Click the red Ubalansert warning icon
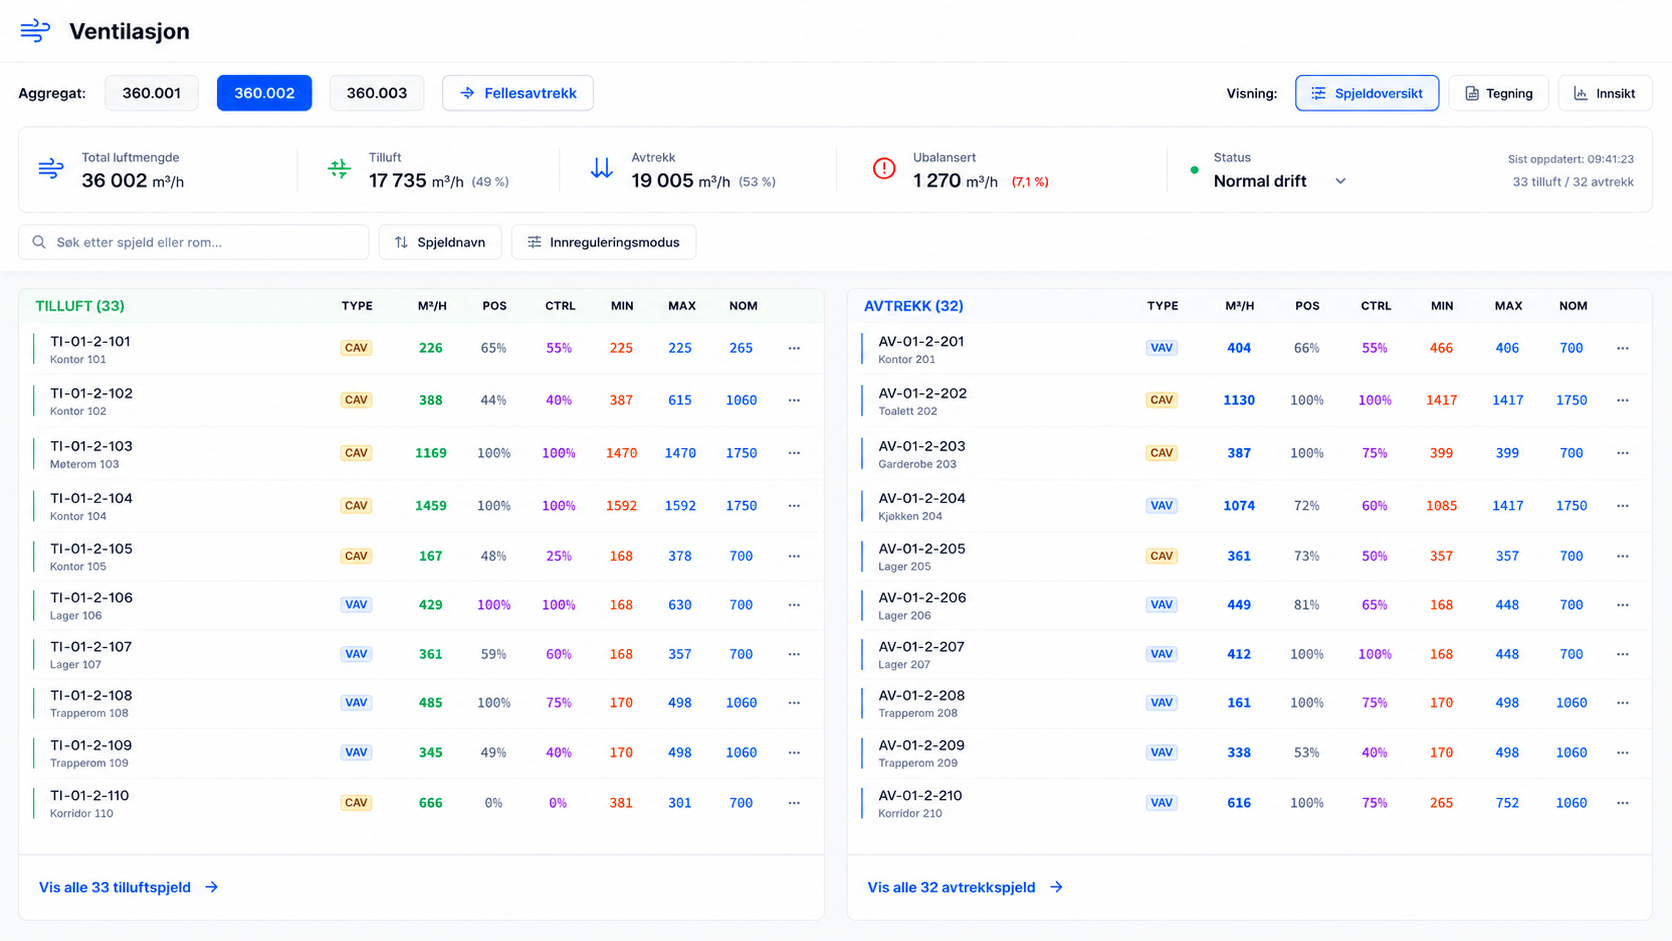The image size is (1672, 941). (884, 169)
